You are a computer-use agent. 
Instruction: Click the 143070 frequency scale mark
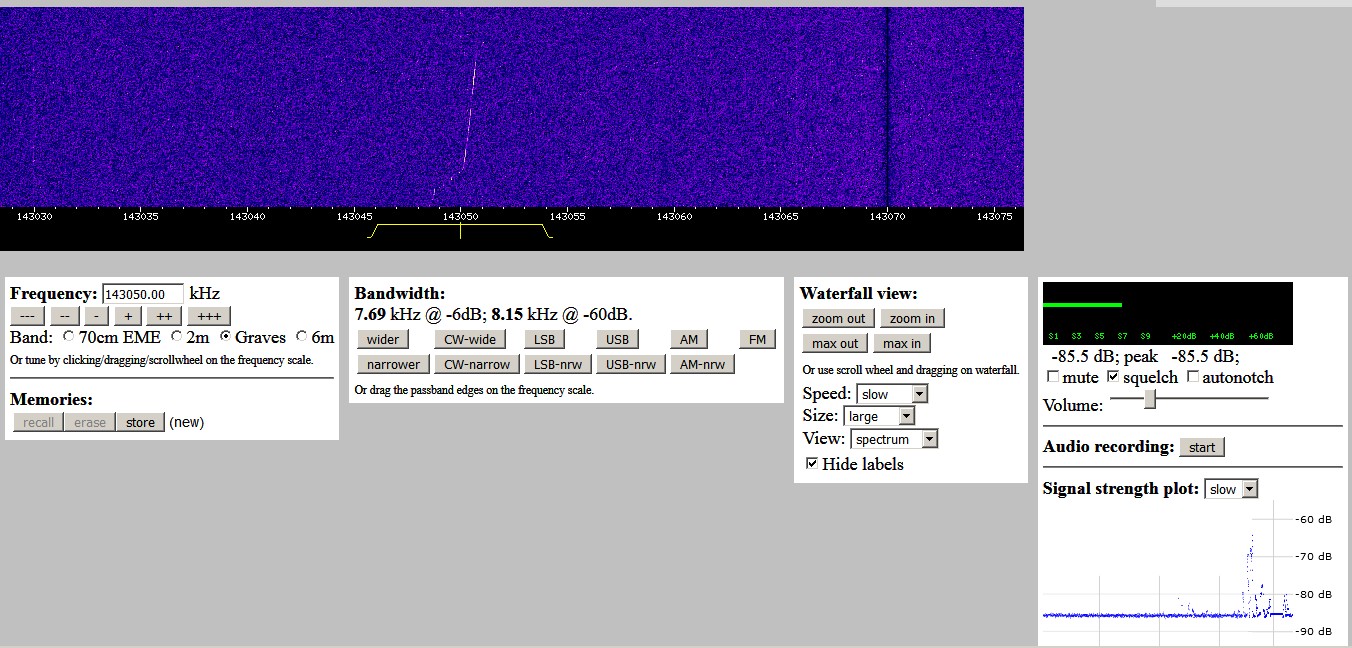(887, 215)
